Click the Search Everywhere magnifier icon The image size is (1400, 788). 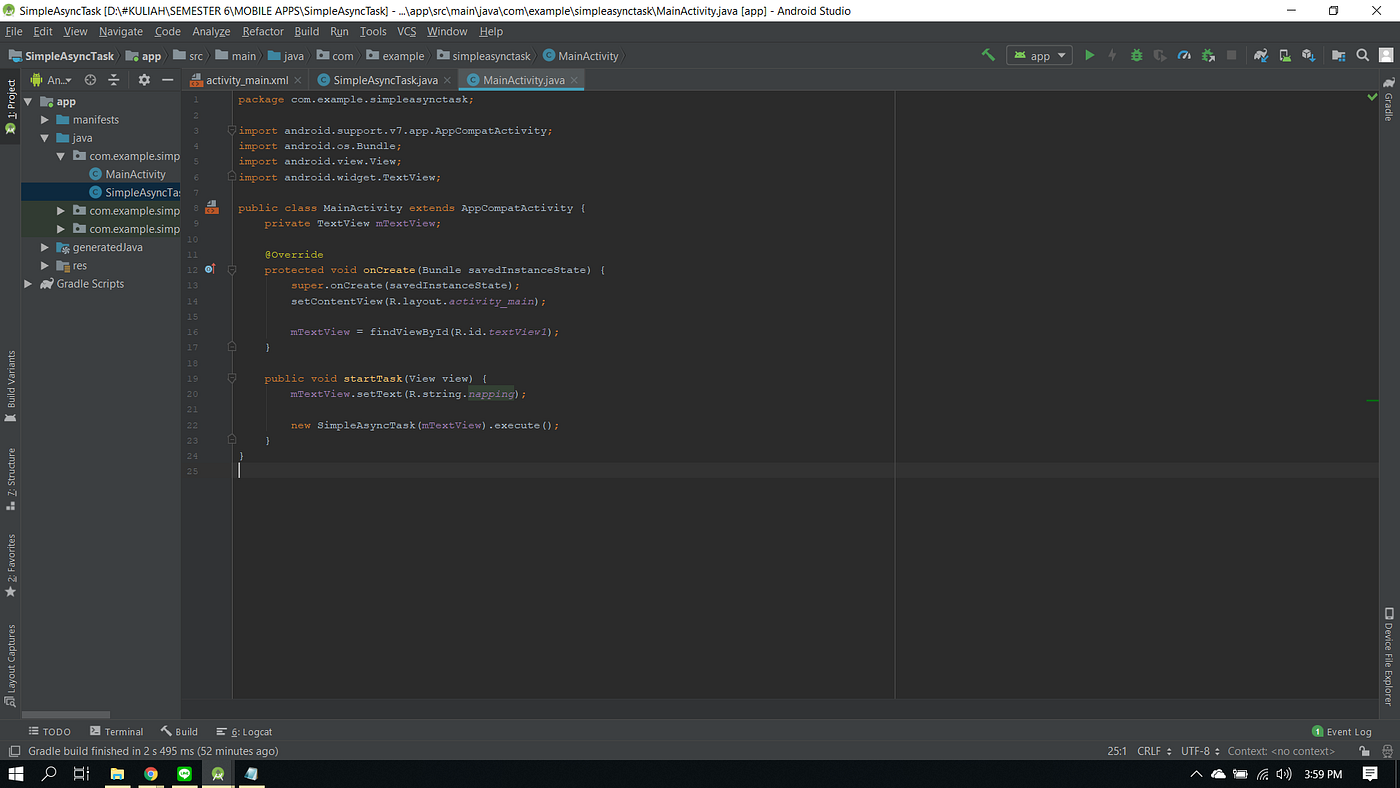(1362, 56)
